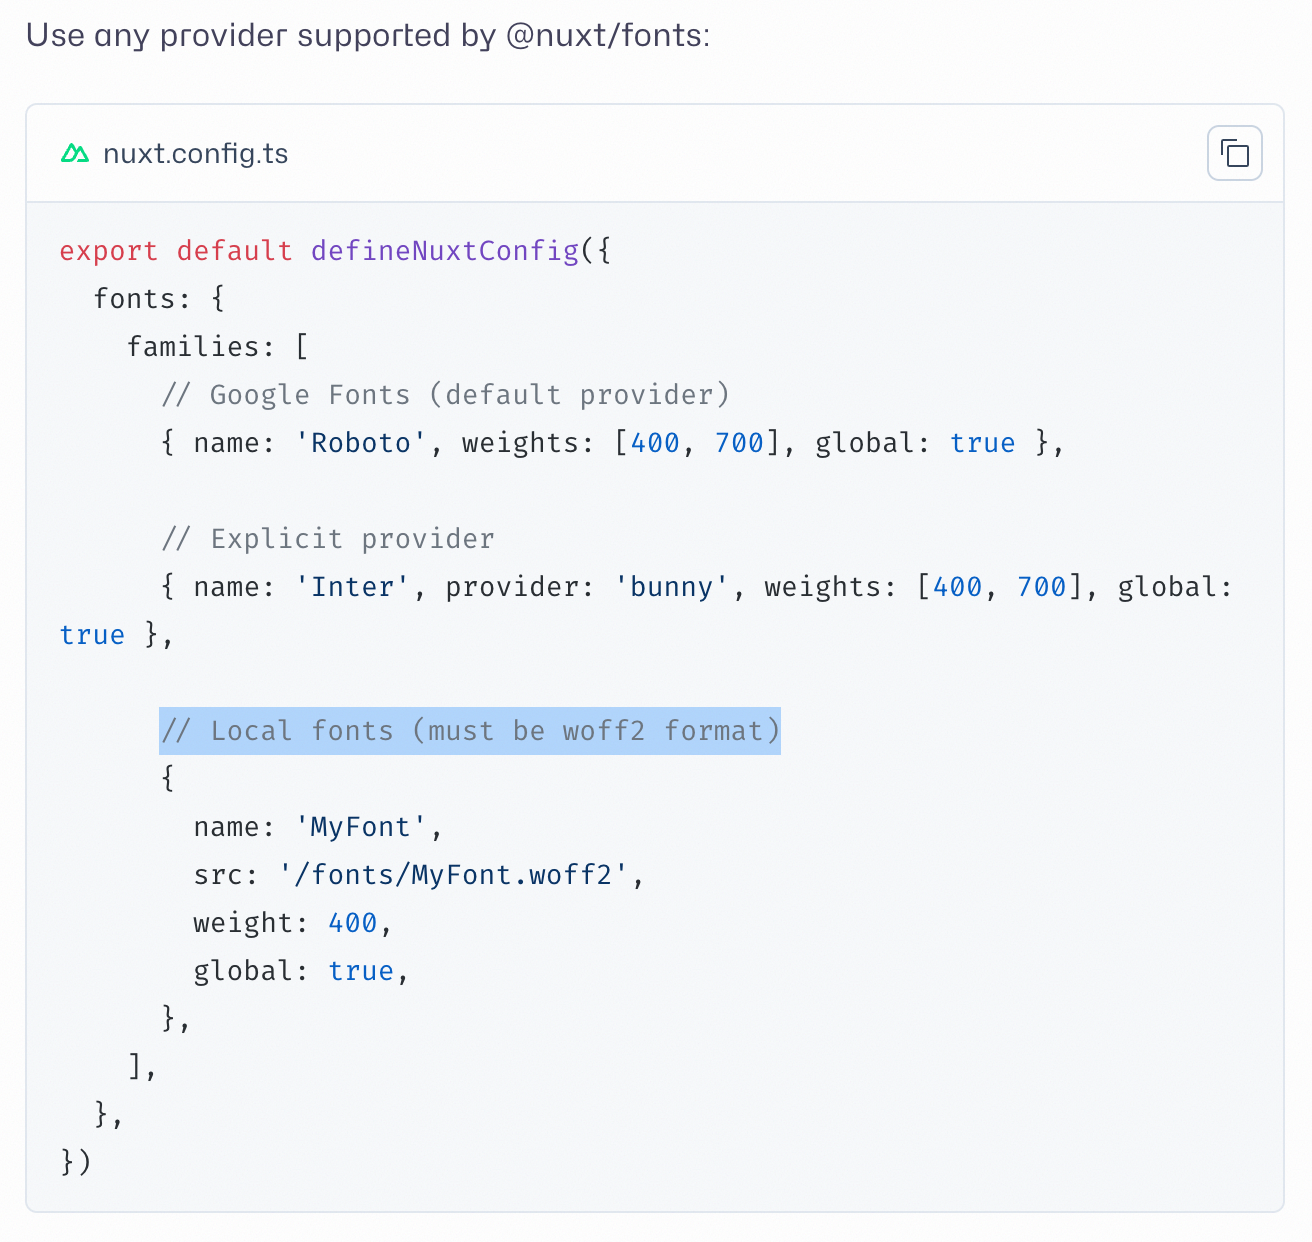Click the 'Inter' string value
The width and height of the screenshot is (1312, 1242).
[x=352, y=587]
